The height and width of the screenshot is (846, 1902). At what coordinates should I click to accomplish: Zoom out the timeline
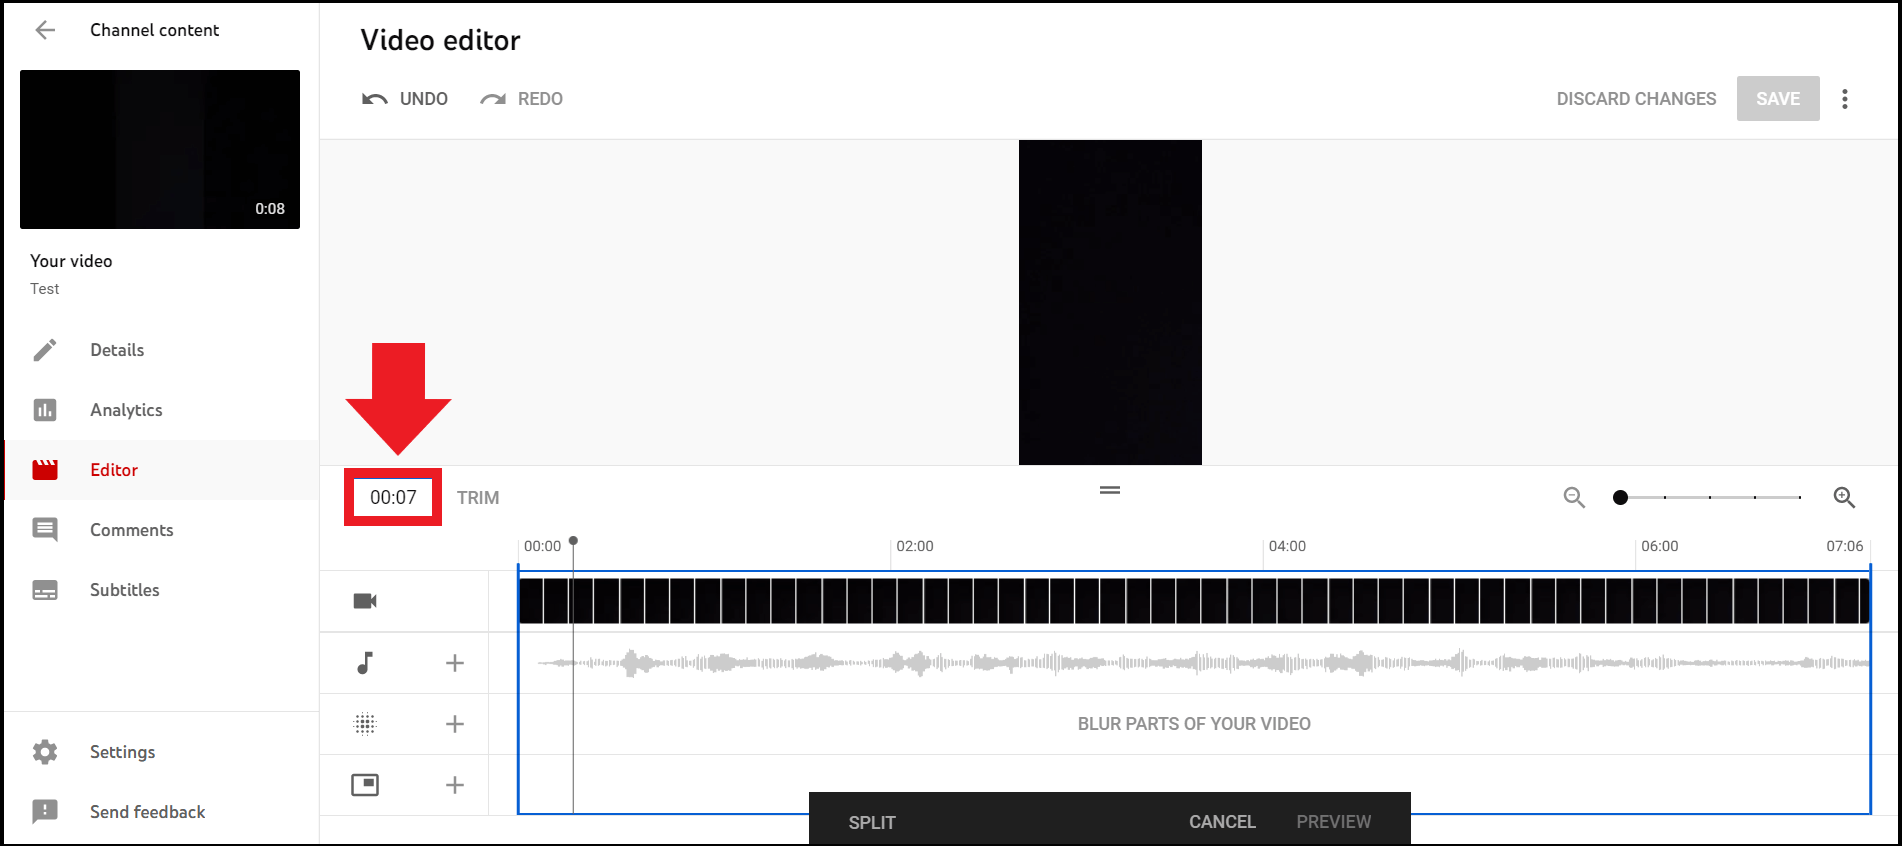1574,497
